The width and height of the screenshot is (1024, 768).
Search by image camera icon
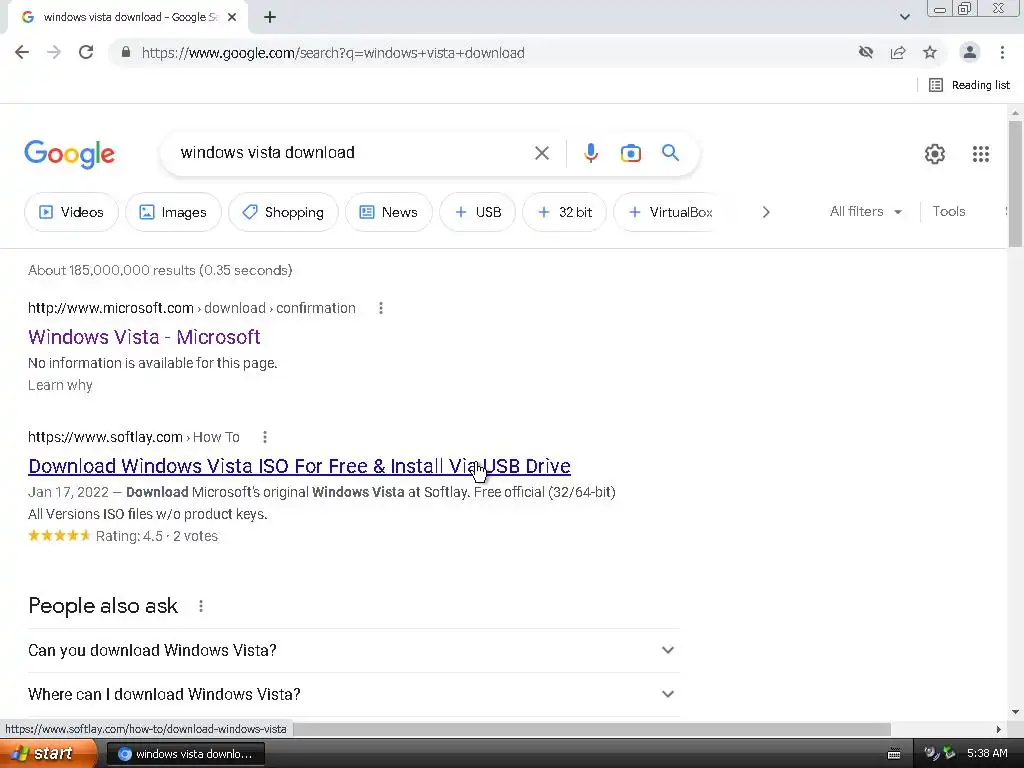click(x=630, y=153)
